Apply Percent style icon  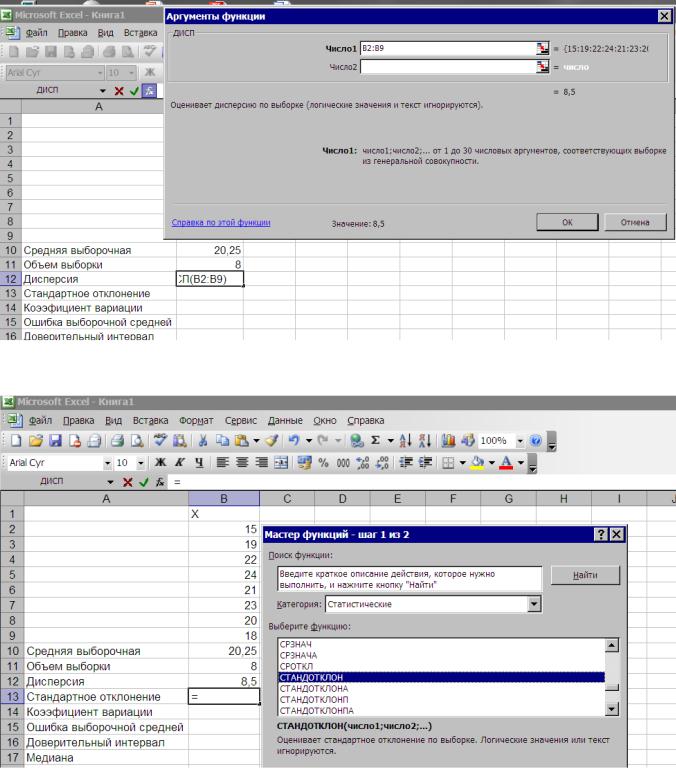tap(323, 462)
